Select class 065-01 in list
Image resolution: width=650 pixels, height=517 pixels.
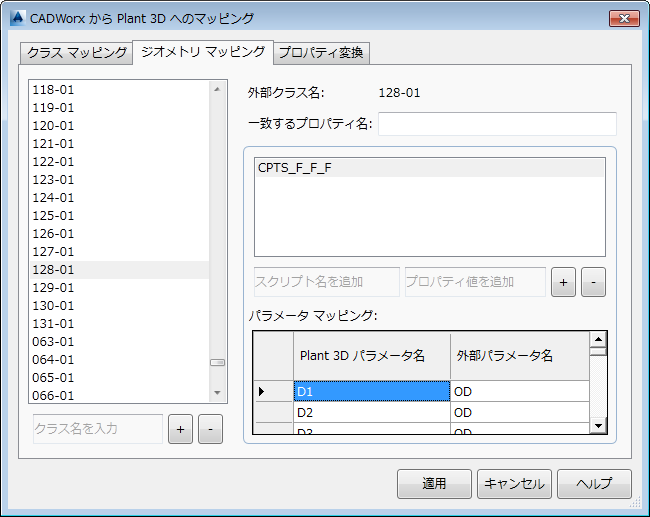click(x=119, y=378)
